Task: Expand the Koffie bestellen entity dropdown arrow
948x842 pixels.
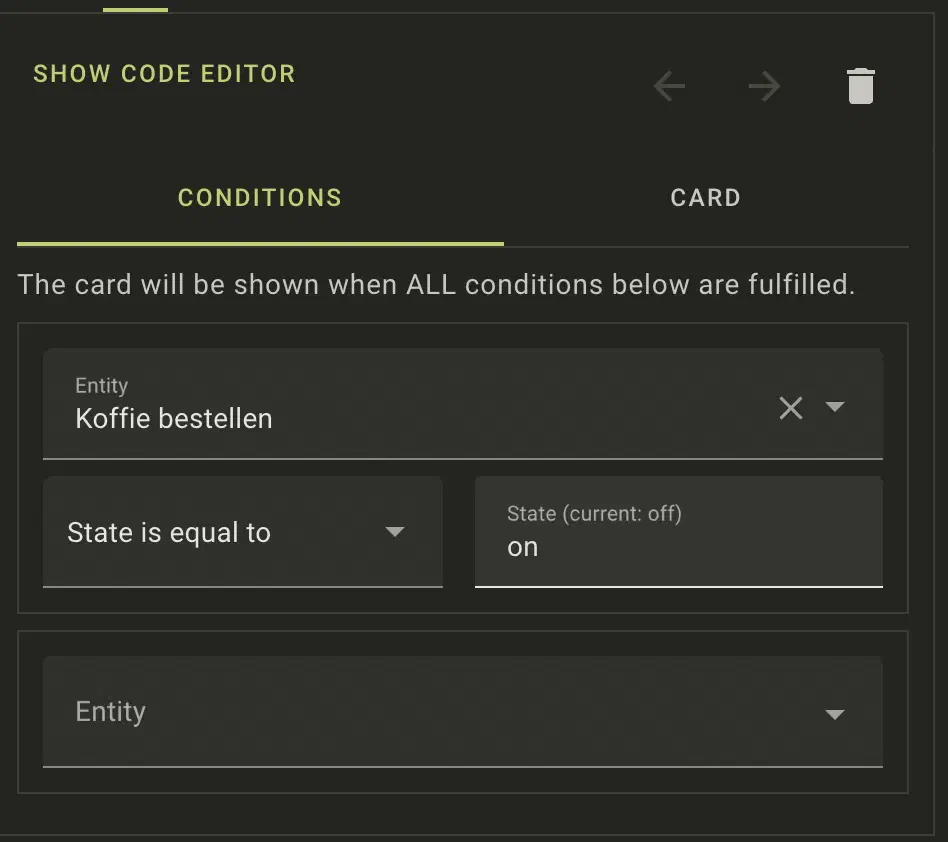Action: [835, 407]
